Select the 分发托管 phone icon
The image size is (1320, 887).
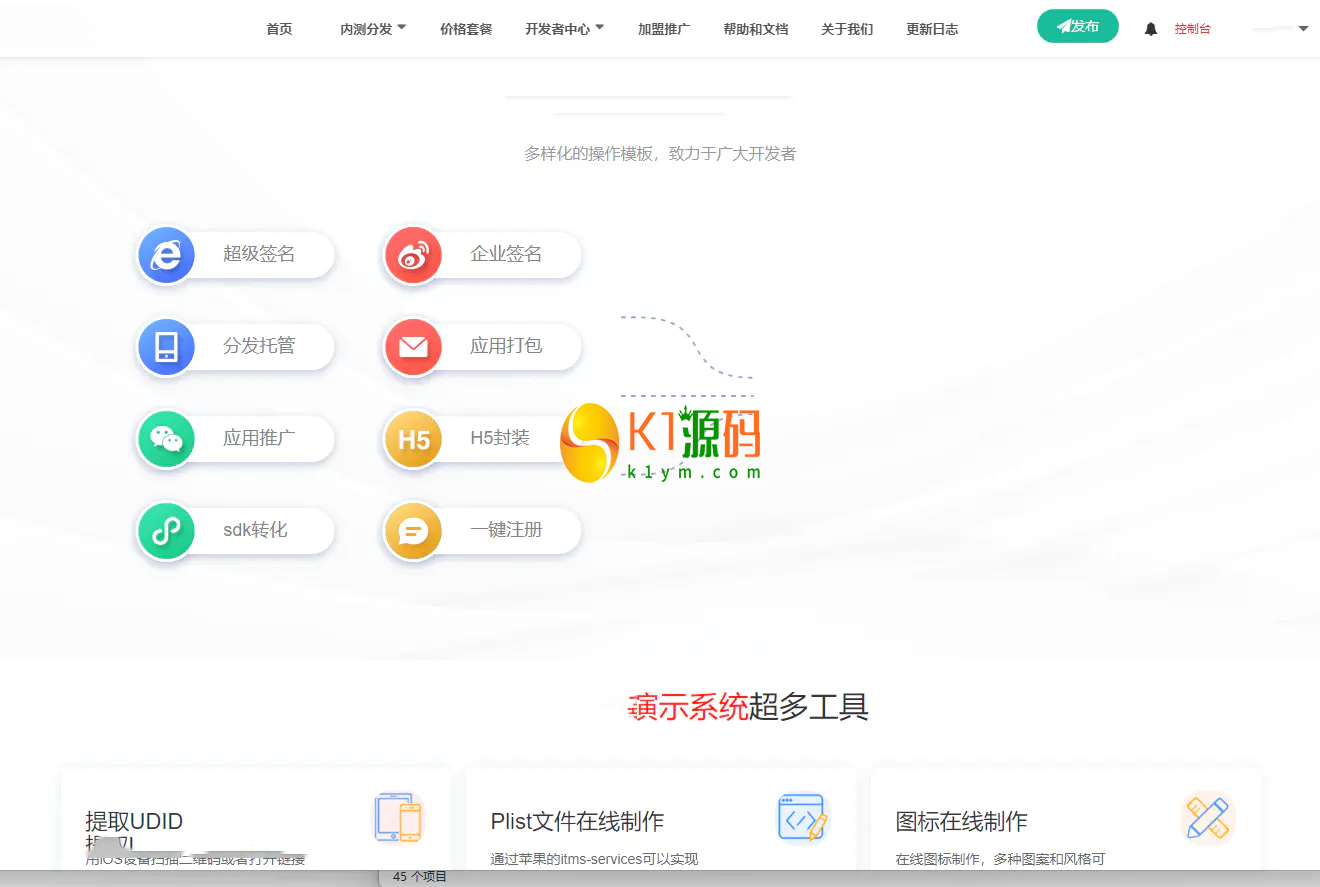click(166, 347)
